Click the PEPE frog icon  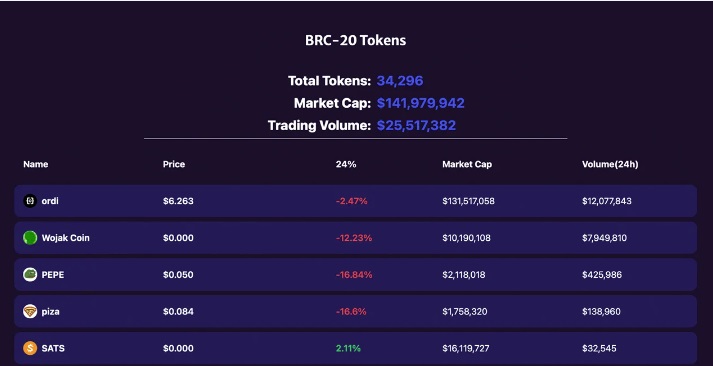coord(30,274)
